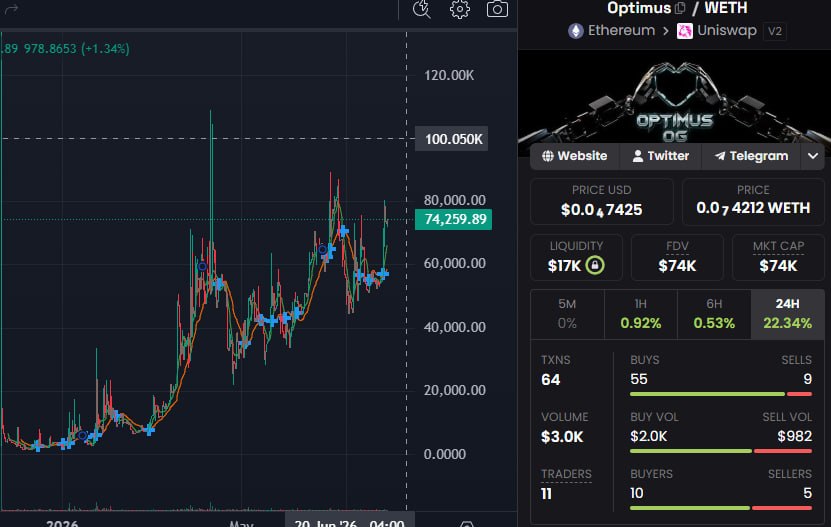Open the Uniswap DEX logo
This screenshot has width=831, height=527.
tap(684, 31)
